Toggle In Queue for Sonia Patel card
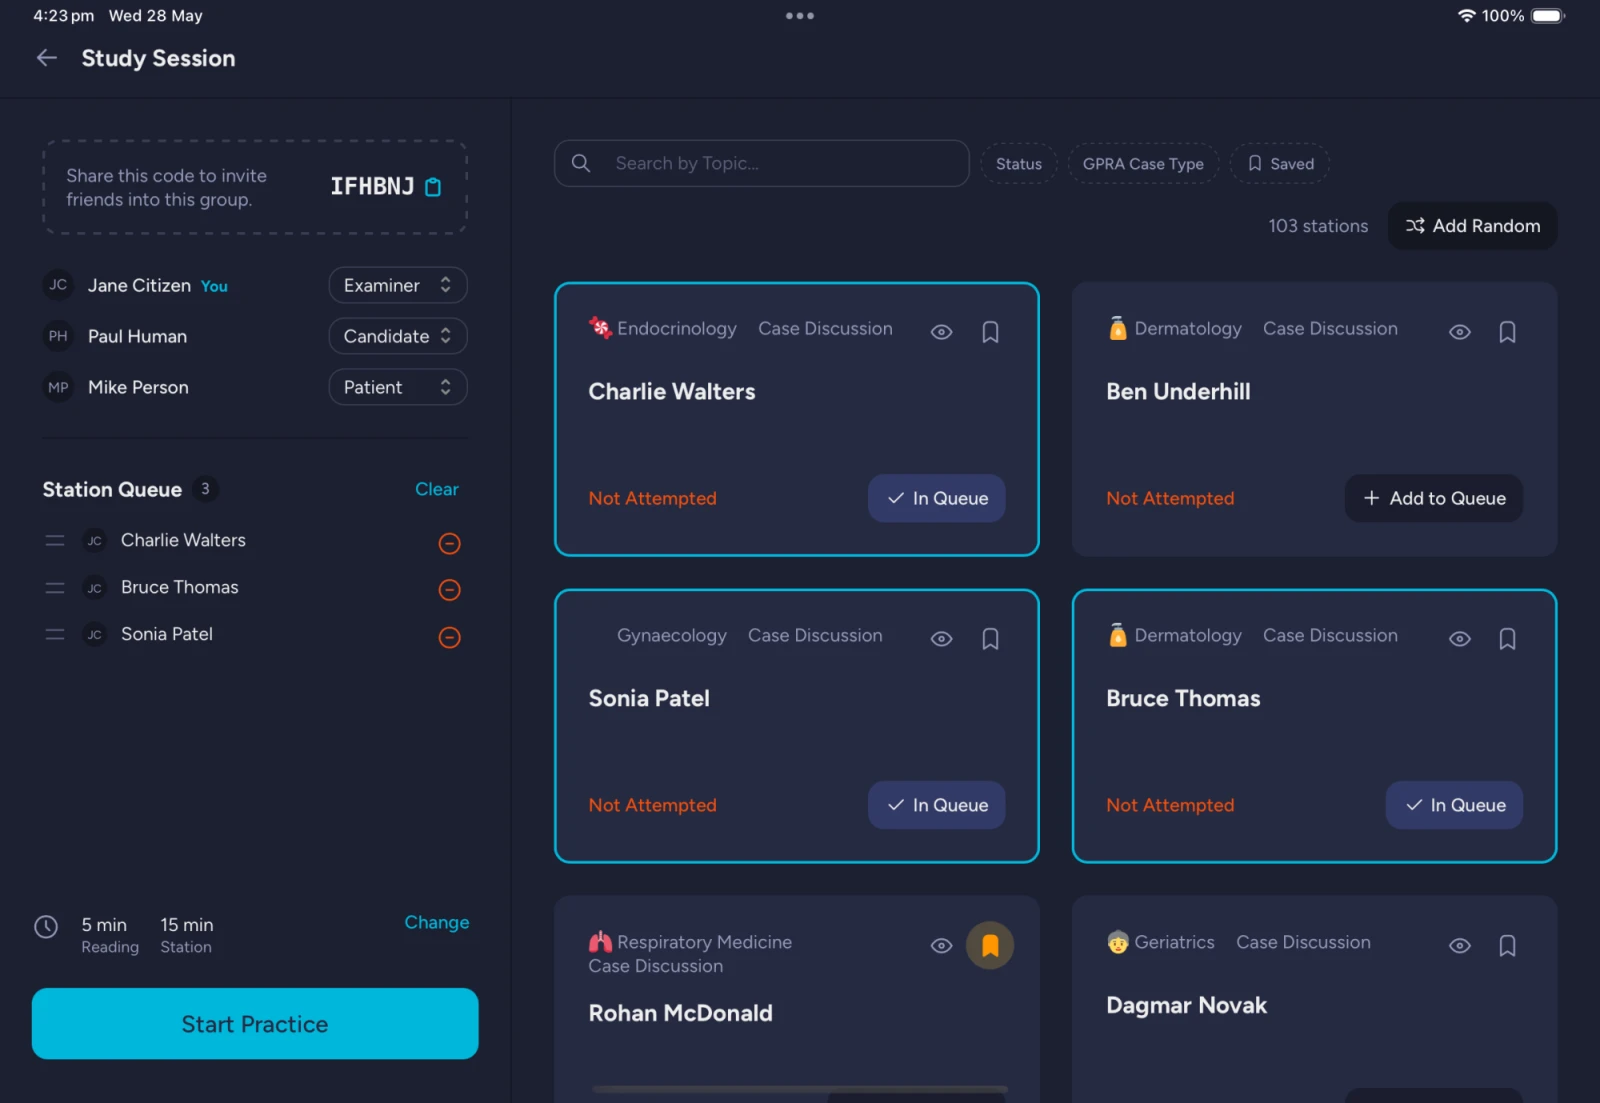Image resolution: width=1600 pixels, height=1103 pixels. pyautogui.click(x=936, y=805)
